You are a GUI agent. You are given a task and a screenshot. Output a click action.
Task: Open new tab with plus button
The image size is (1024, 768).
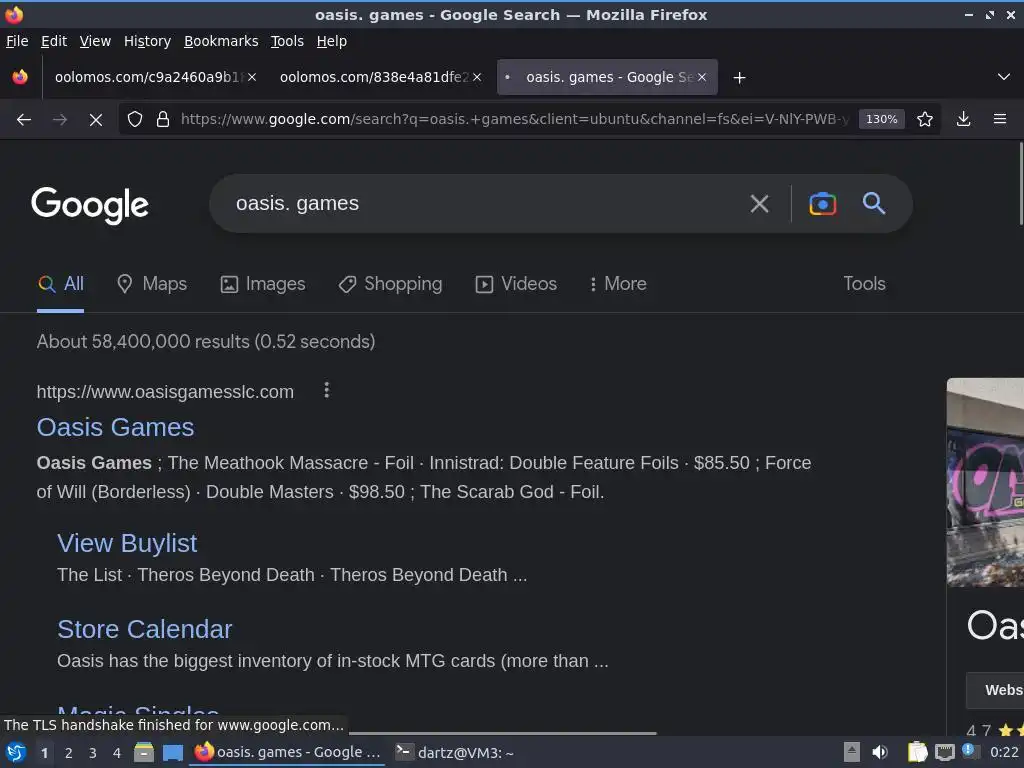coord(739,78)
